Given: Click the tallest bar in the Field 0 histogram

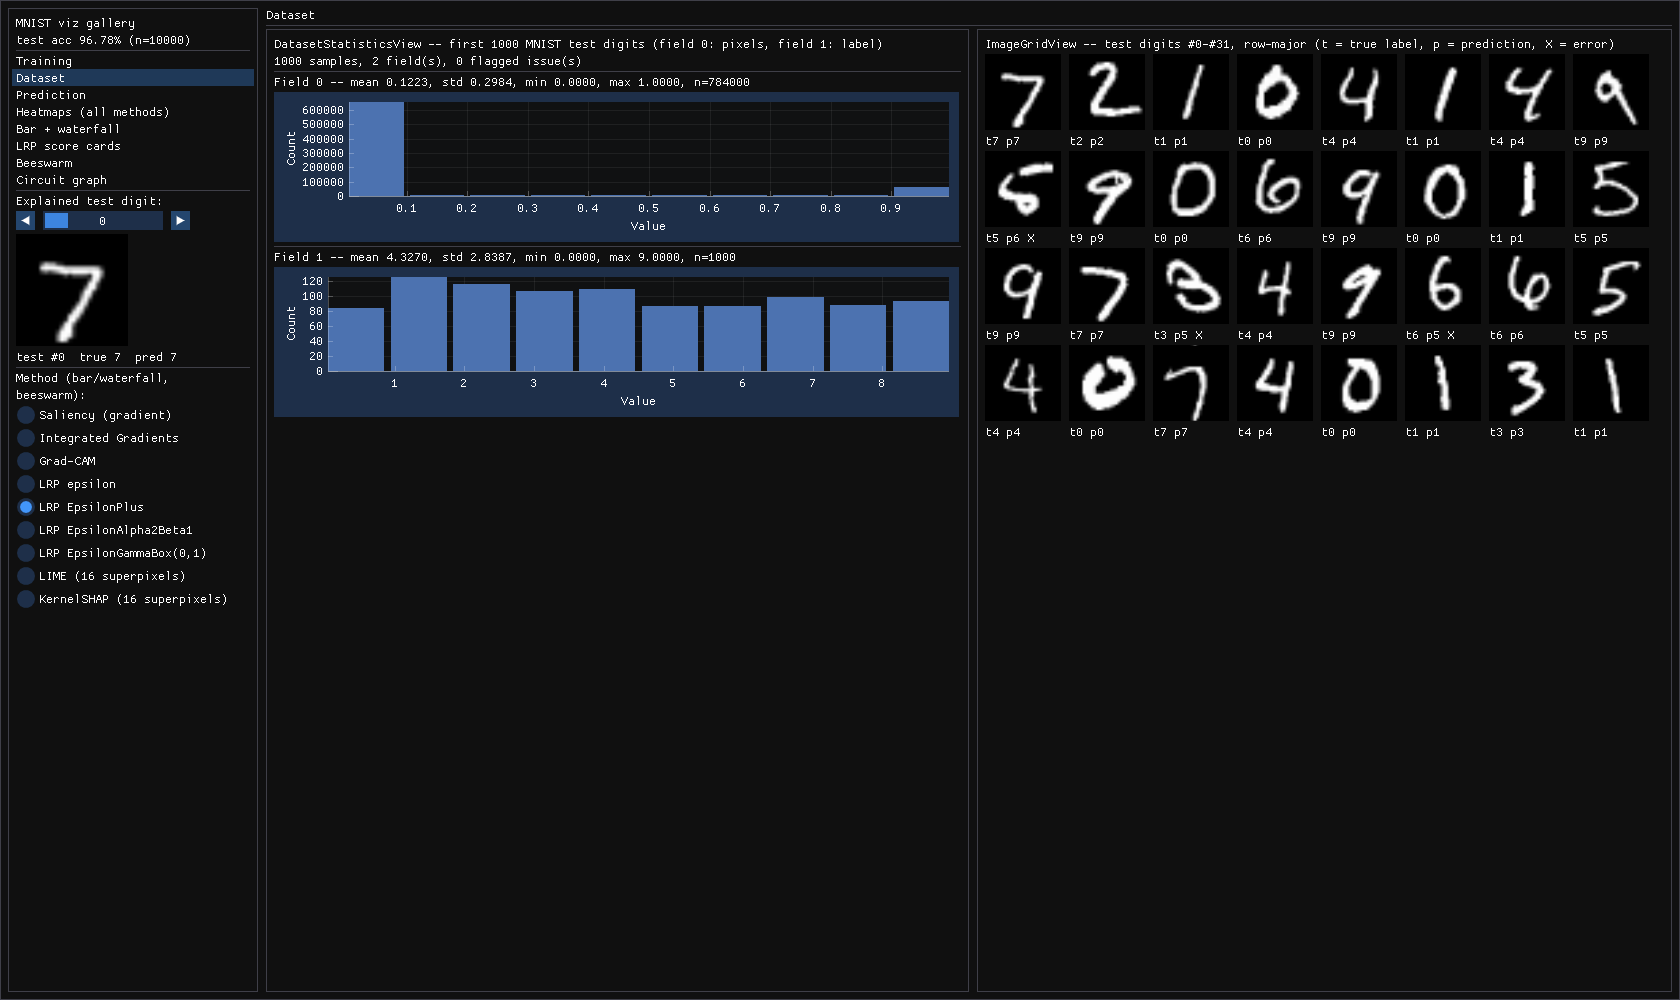Looking at the screenshot, I should click(x=376, y=149).
